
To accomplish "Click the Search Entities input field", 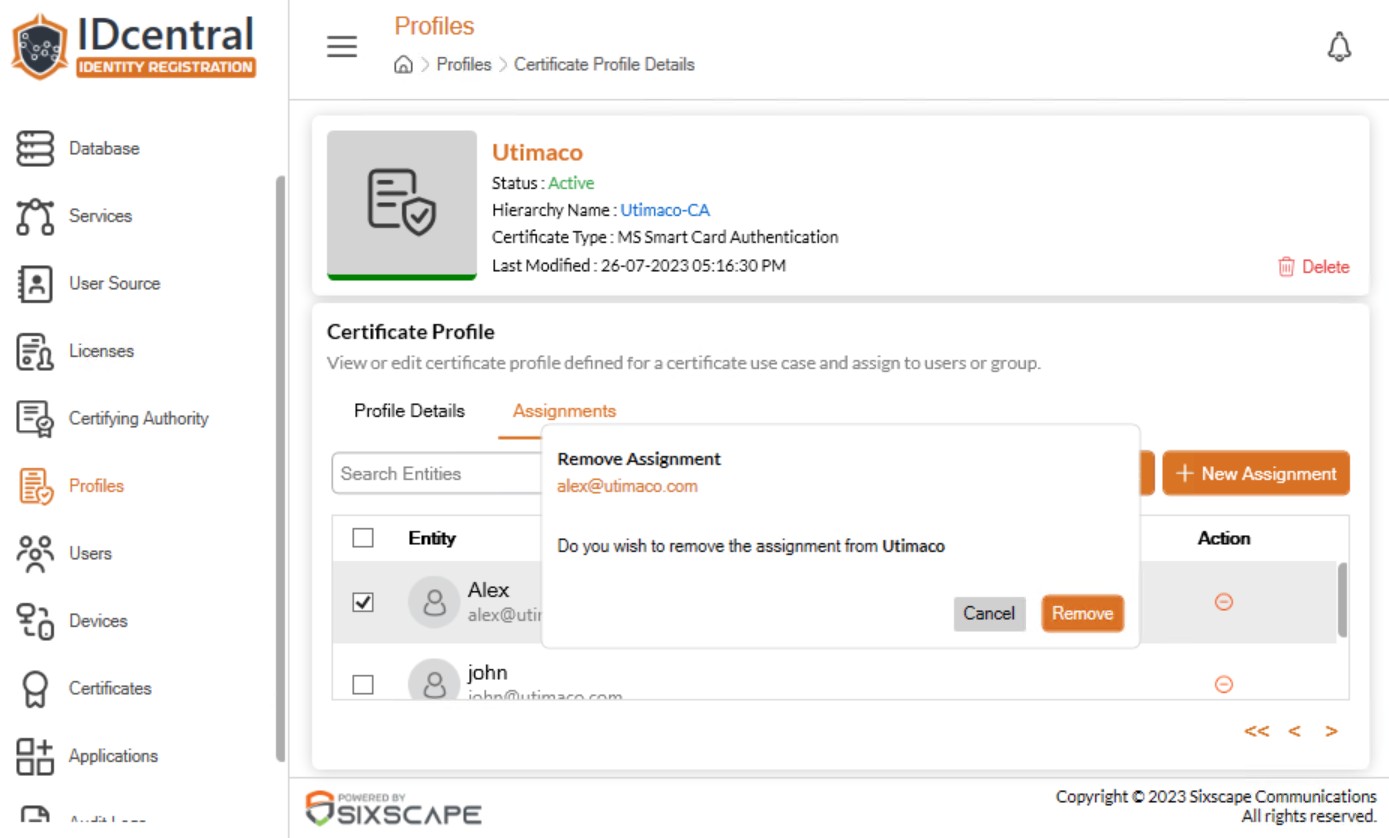I will 437,474.
